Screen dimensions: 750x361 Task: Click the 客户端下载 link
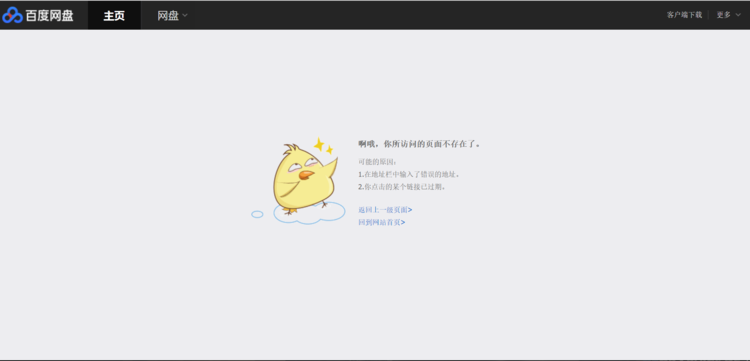coord(684,15)
